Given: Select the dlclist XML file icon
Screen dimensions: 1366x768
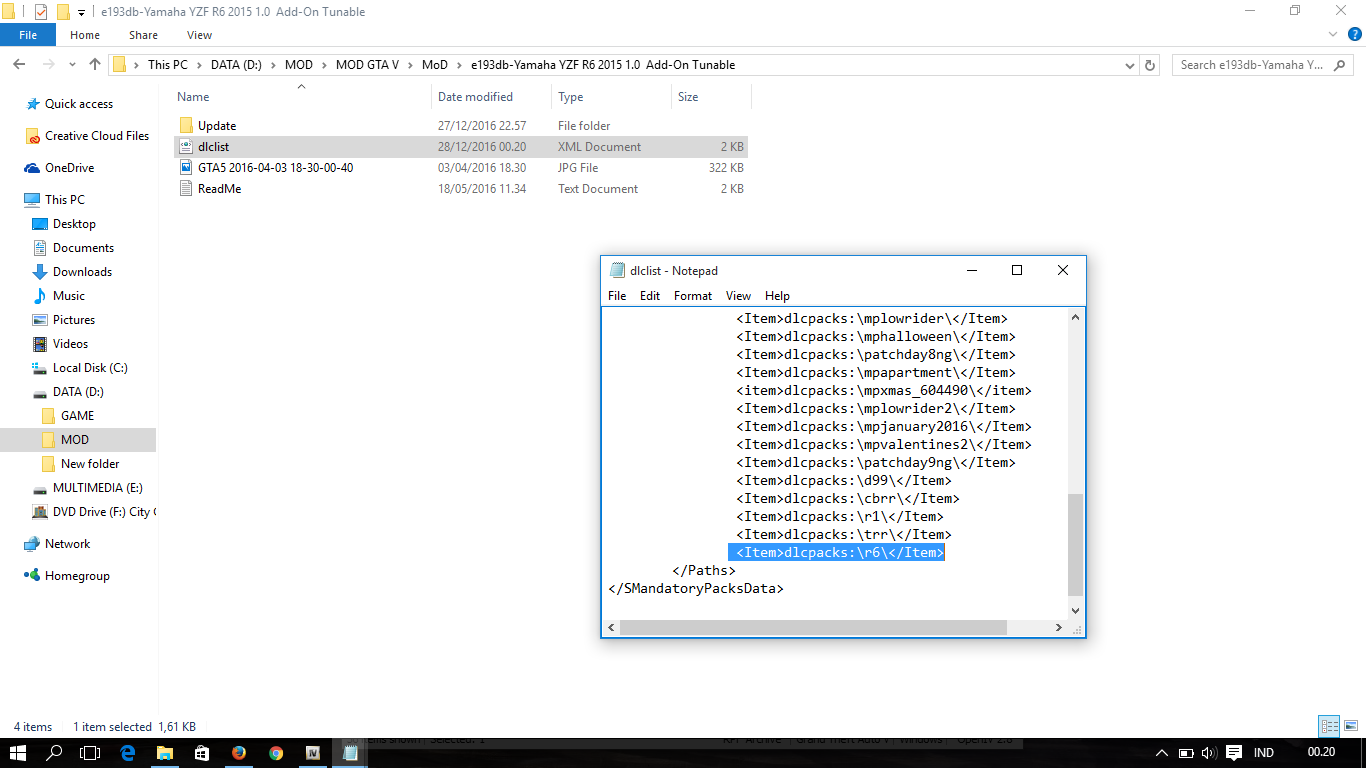Looking at the screenshot, I should click(x=186, y=147).
